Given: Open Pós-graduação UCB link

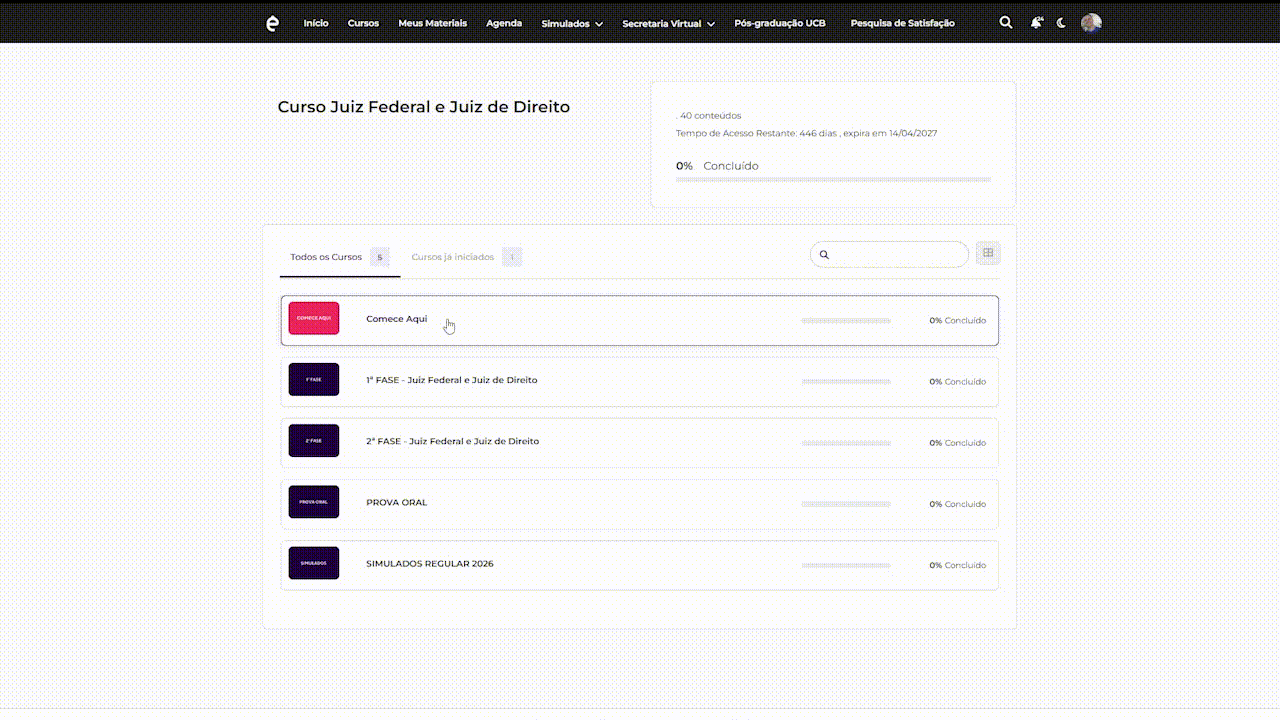Looking at the screenshot, I should point(780,23).
